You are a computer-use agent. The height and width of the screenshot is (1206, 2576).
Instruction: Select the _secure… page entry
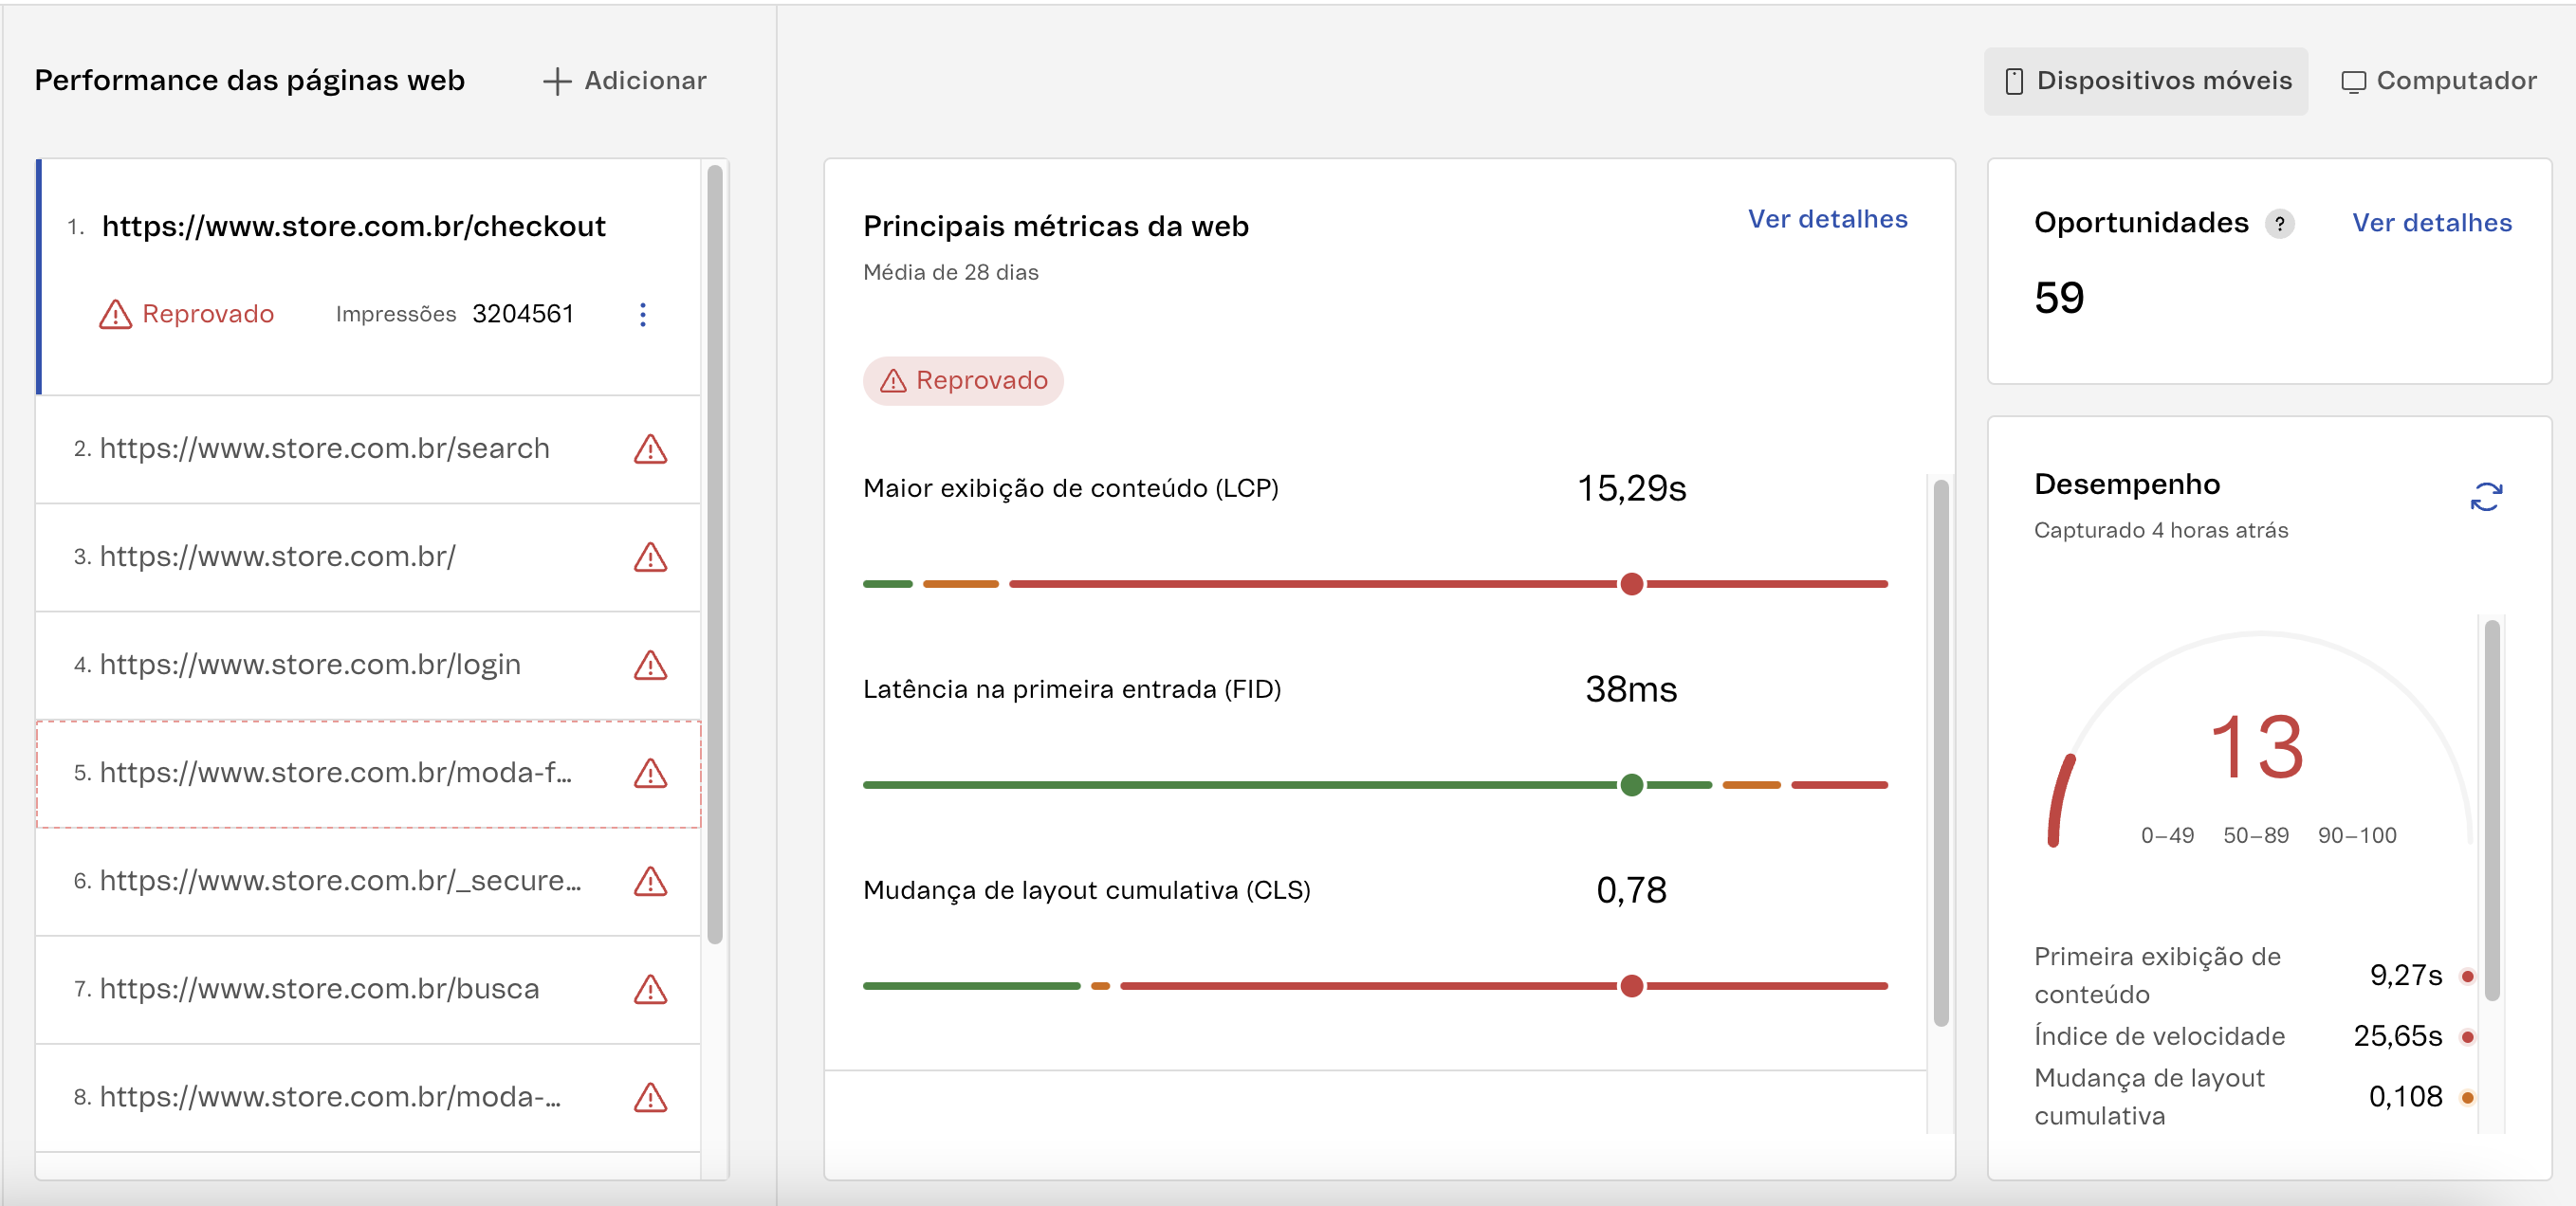tap(340, 880)
